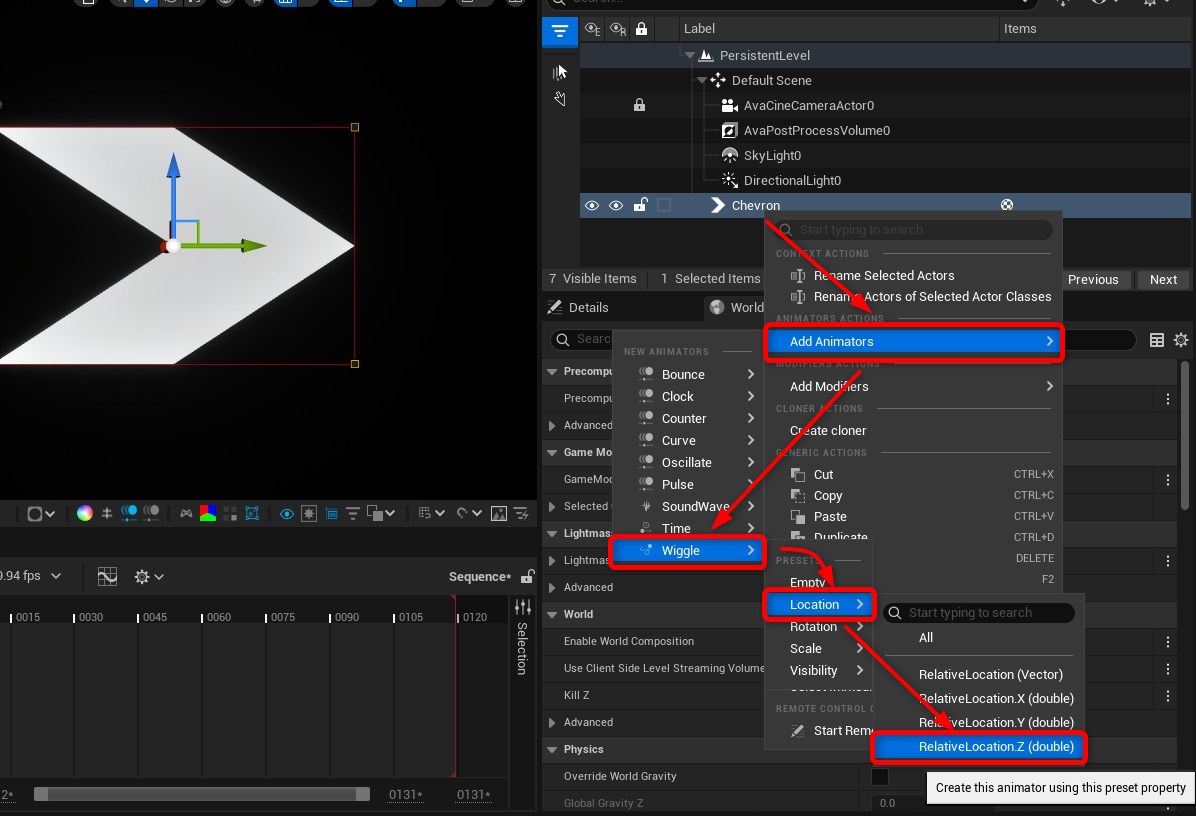This screenshot has width=1196, height=816.
Task: Open the color wheel in viewport toolbar
Action: [x=85, y=513]
